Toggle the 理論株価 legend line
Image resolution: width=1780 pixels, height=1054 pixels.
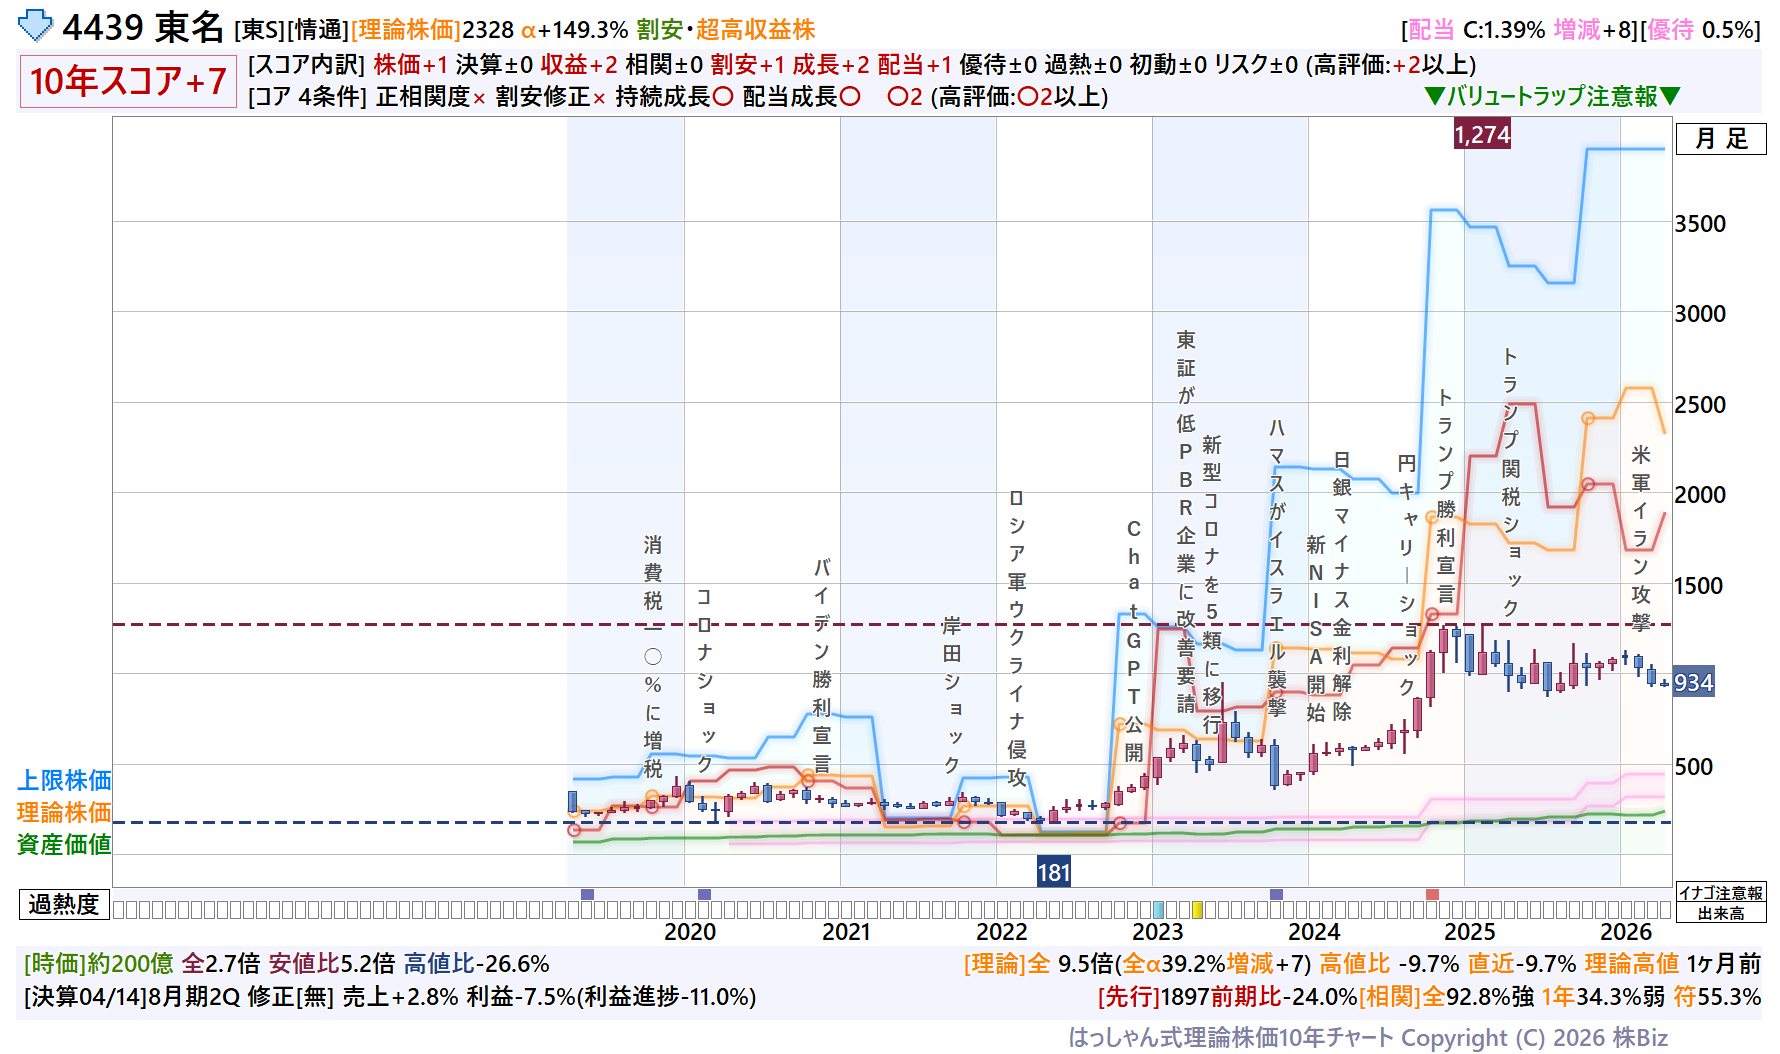click(x=64, y=812)
